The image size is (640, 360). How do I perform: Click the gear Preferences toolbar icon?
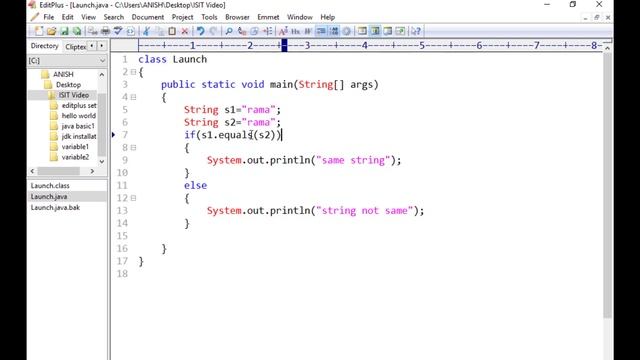click(347, 31)
